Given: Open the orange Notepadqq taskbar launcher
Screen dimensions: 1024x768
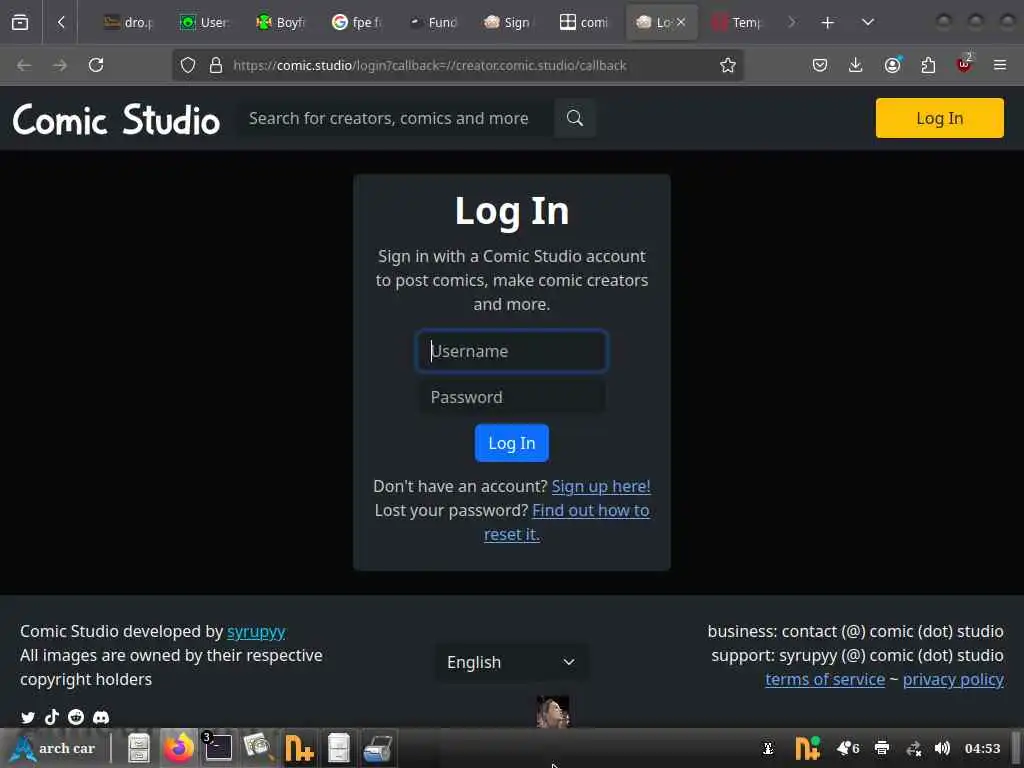Looking at the screenshot, I should coord(299,748).
